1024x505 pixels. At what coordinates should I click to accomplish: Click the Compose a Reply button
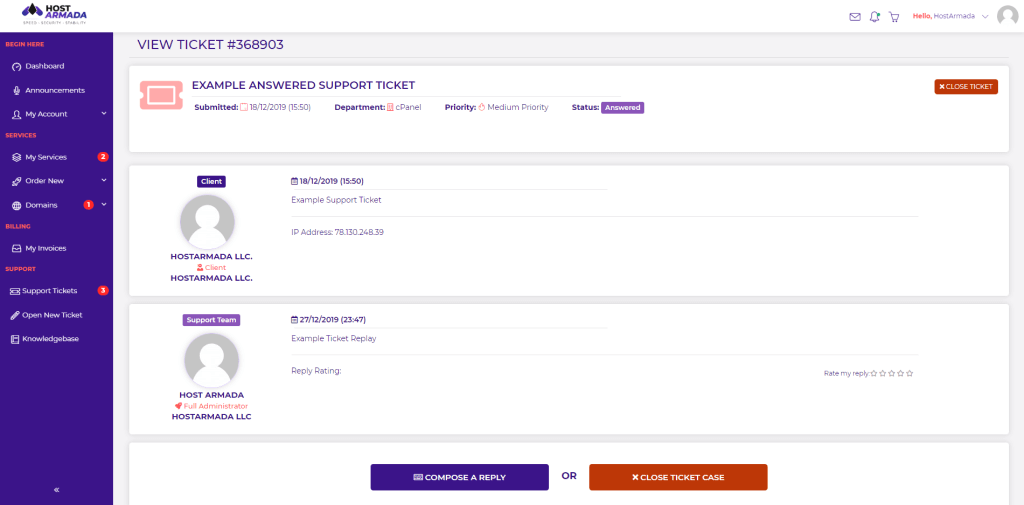[x=460, y=478]
